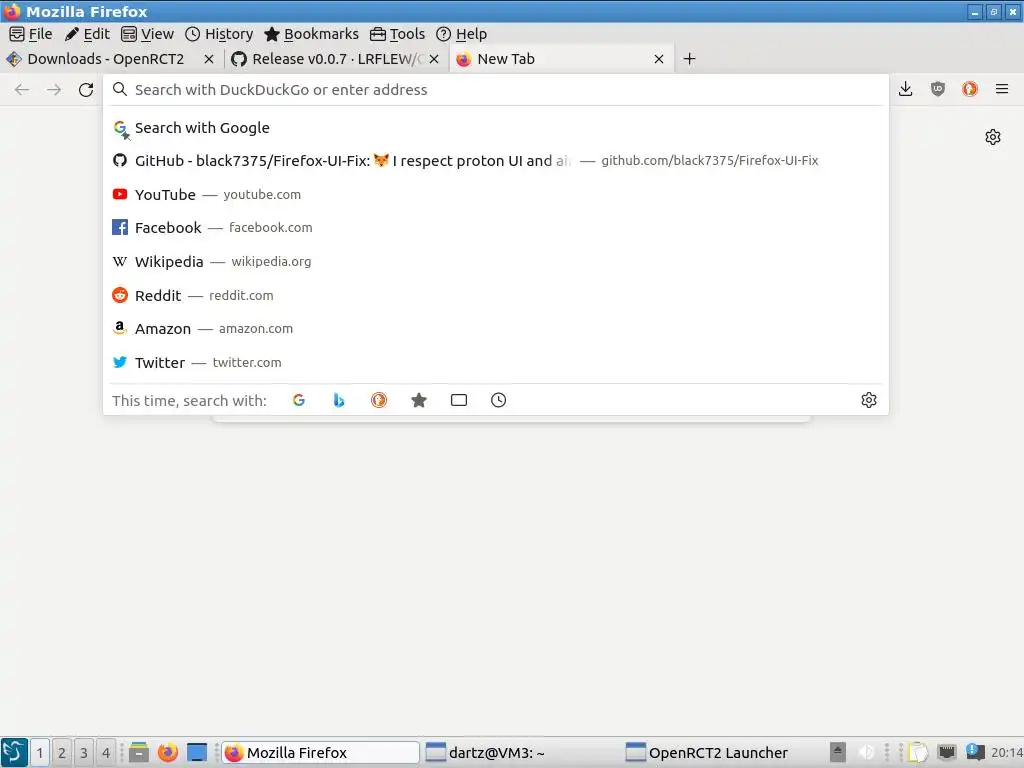This screenshot has height=768, width=1024.
Task: Open the Wikipedia suggestion
Action: coord(496,262)
